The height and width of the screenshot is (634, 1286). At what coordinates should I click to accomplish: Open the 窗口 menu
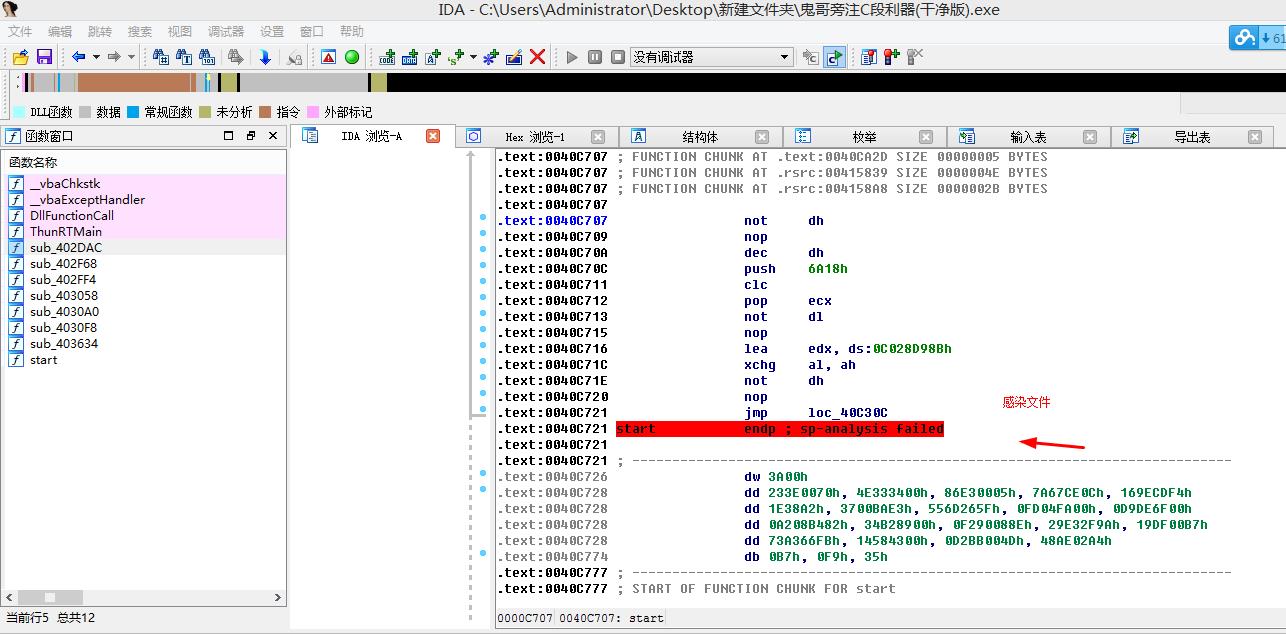(312, 31)
